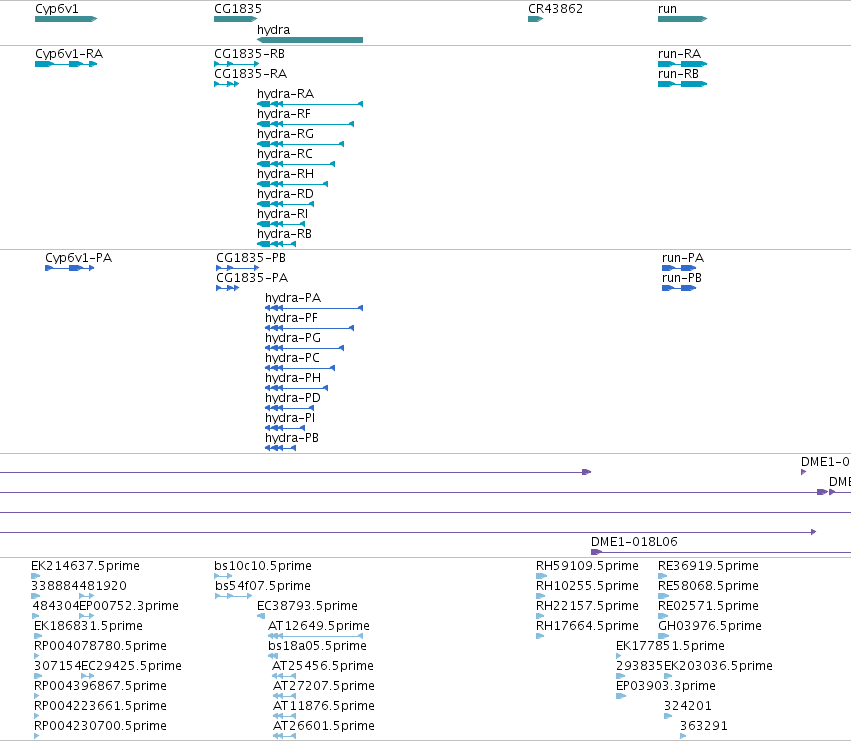Select the run-RB transcript label
The image size is (851, 741).
pos(678,74)
